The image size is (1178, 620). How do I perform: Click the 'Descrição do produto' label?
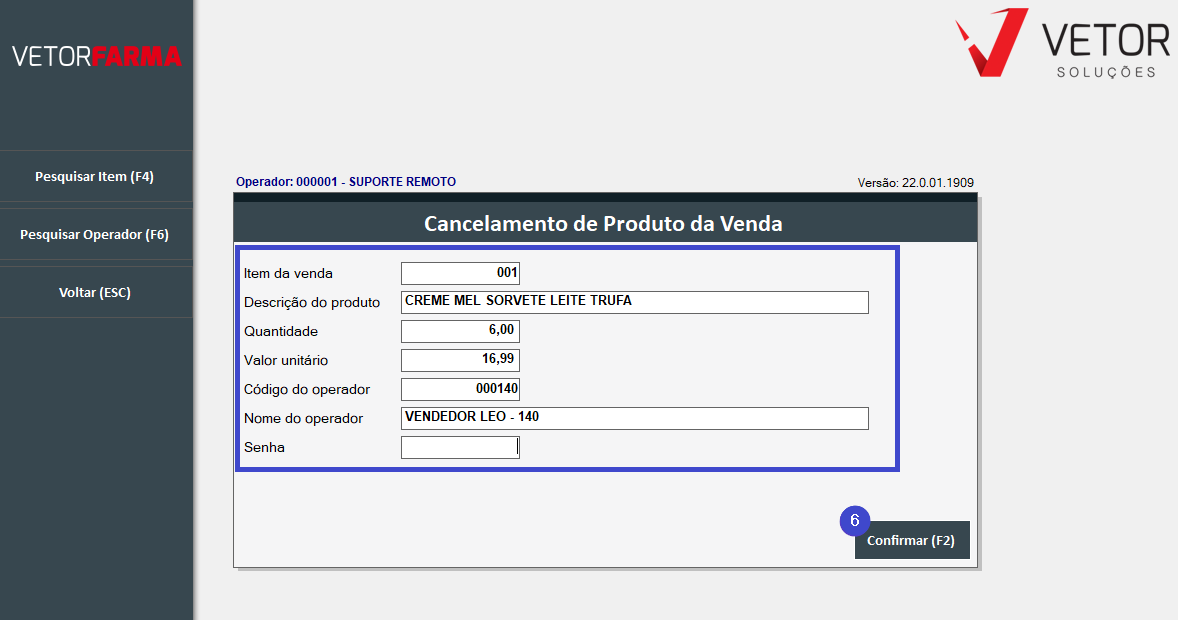point(312,302)
